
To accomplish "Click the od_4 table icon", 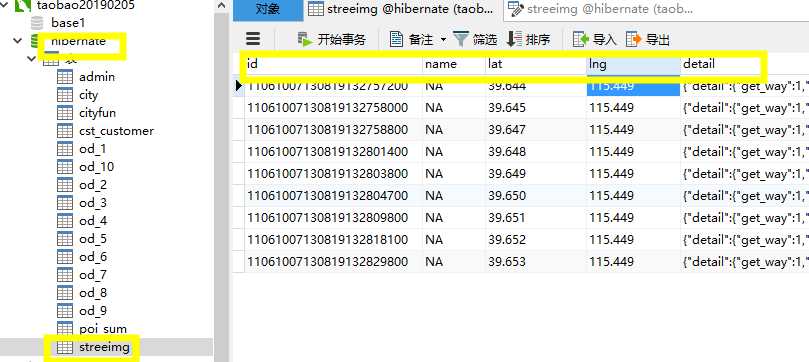I will point(65,221).
